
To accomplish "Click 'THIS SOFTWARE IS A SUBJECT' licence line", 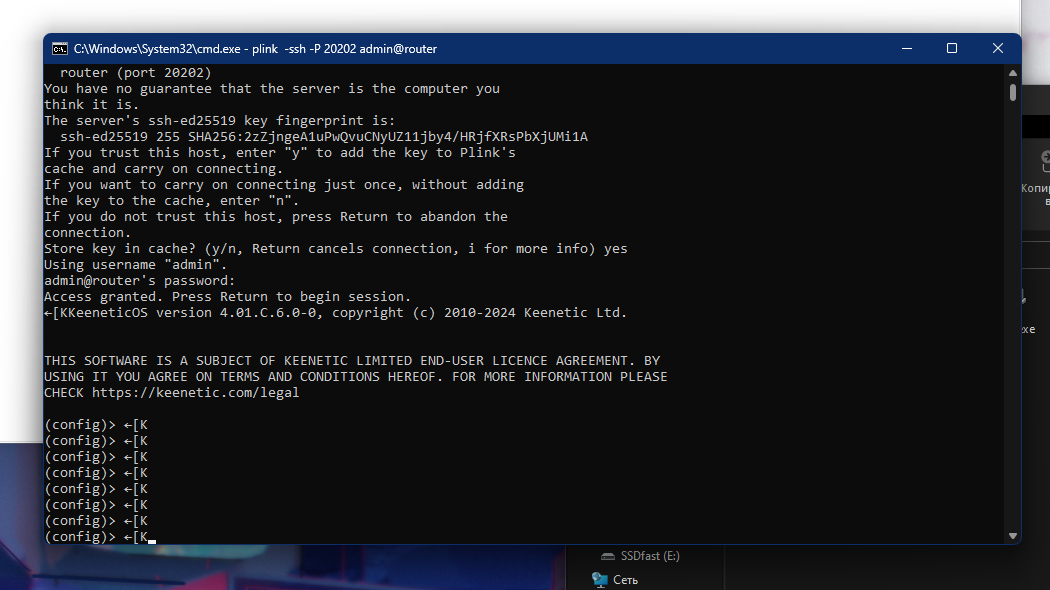I will pyautogui.click(x=352, y=361).
